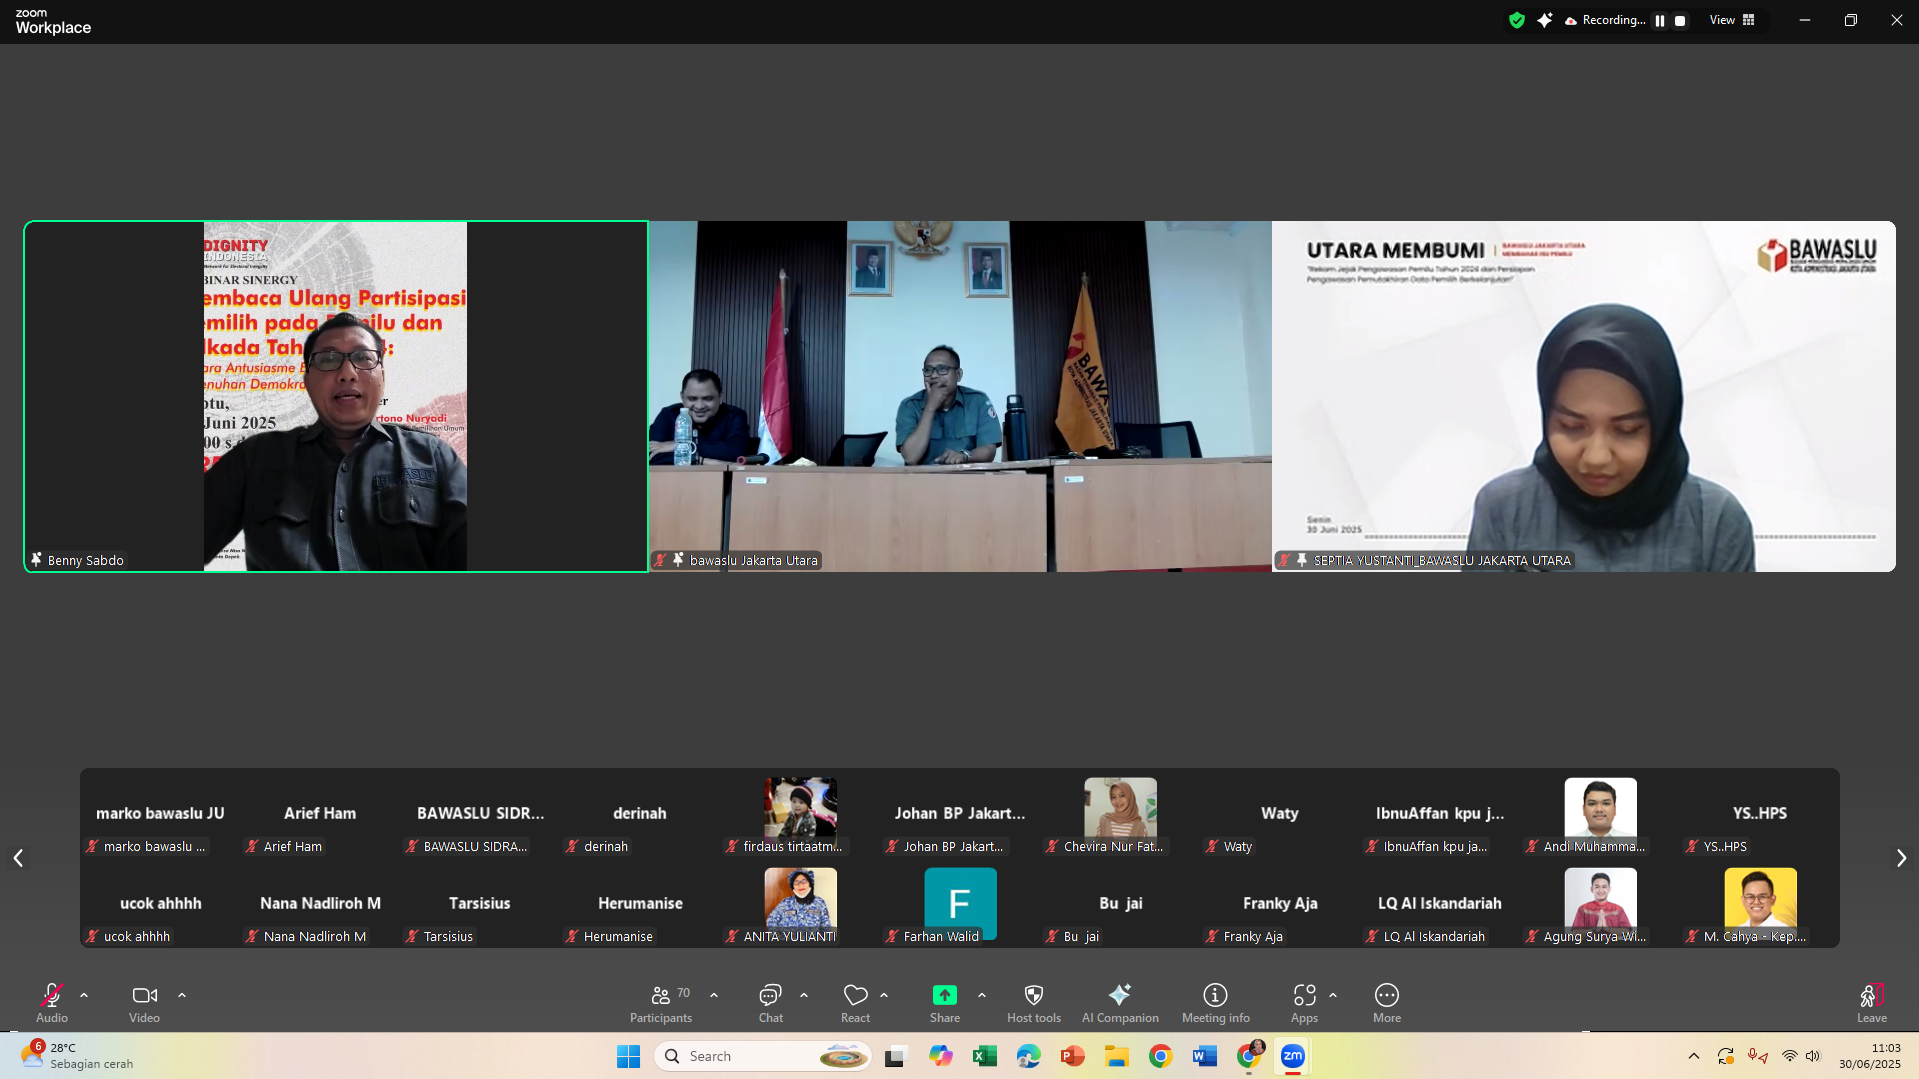Click the green Share screen button
The width and height of the screenshot is (1919, 1079).
945,1003
